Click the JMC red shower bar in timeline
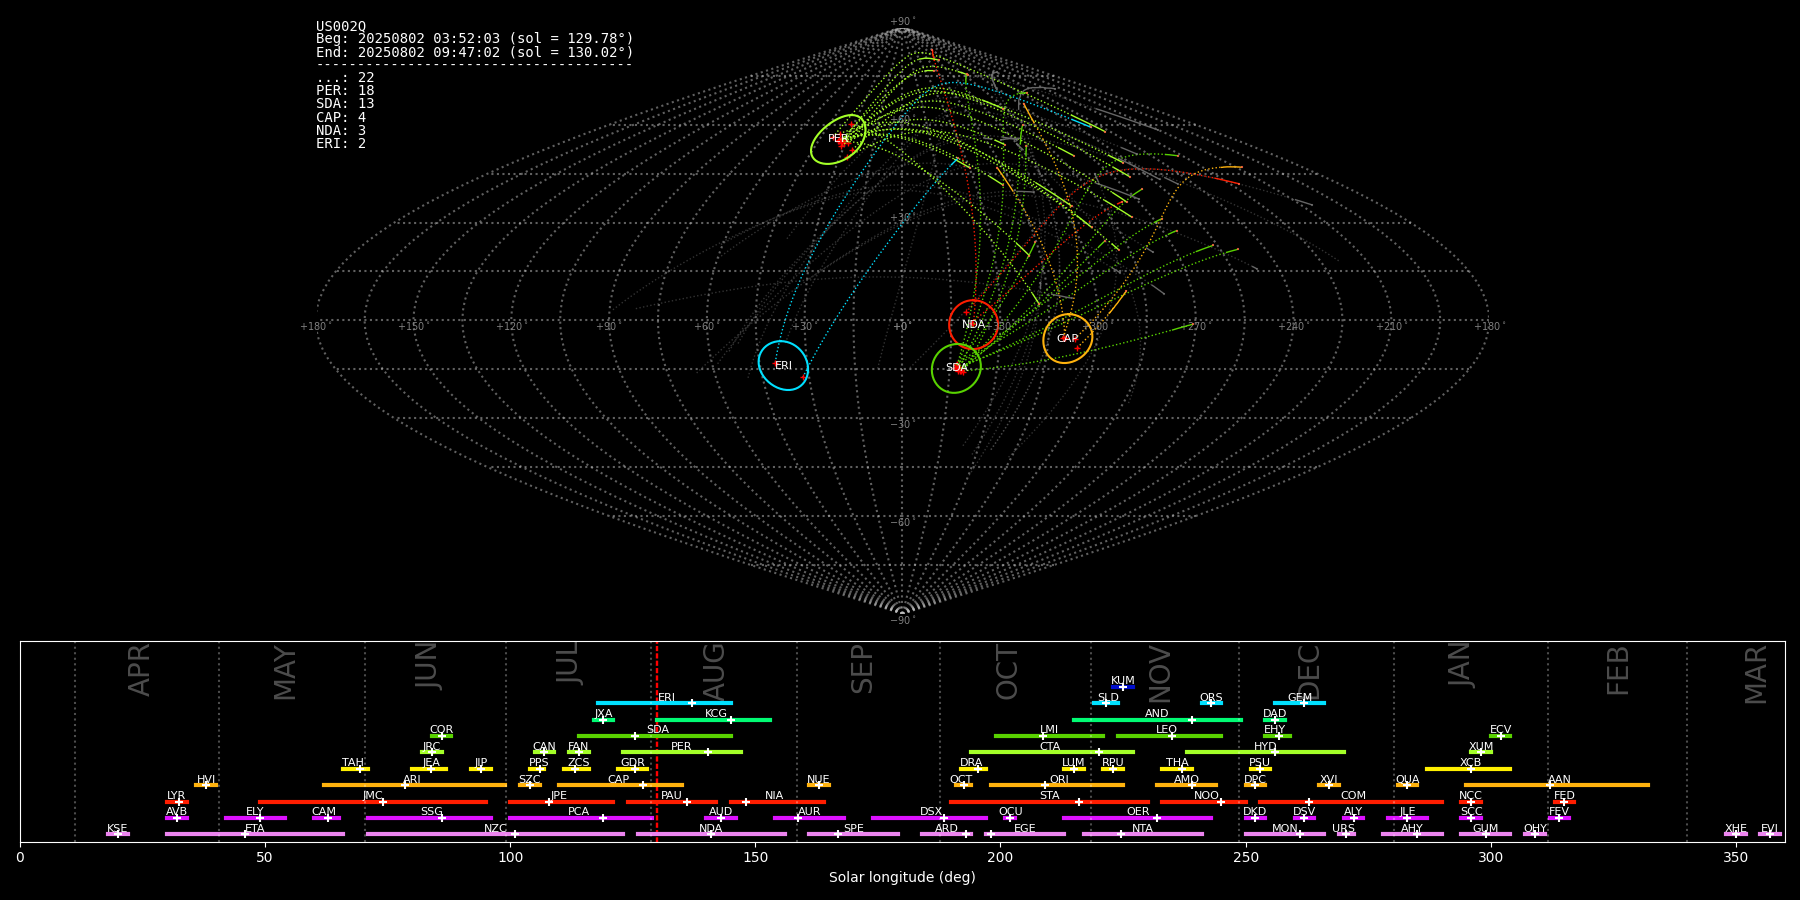This screenshot has height=900, width=1800. (373, 801)
